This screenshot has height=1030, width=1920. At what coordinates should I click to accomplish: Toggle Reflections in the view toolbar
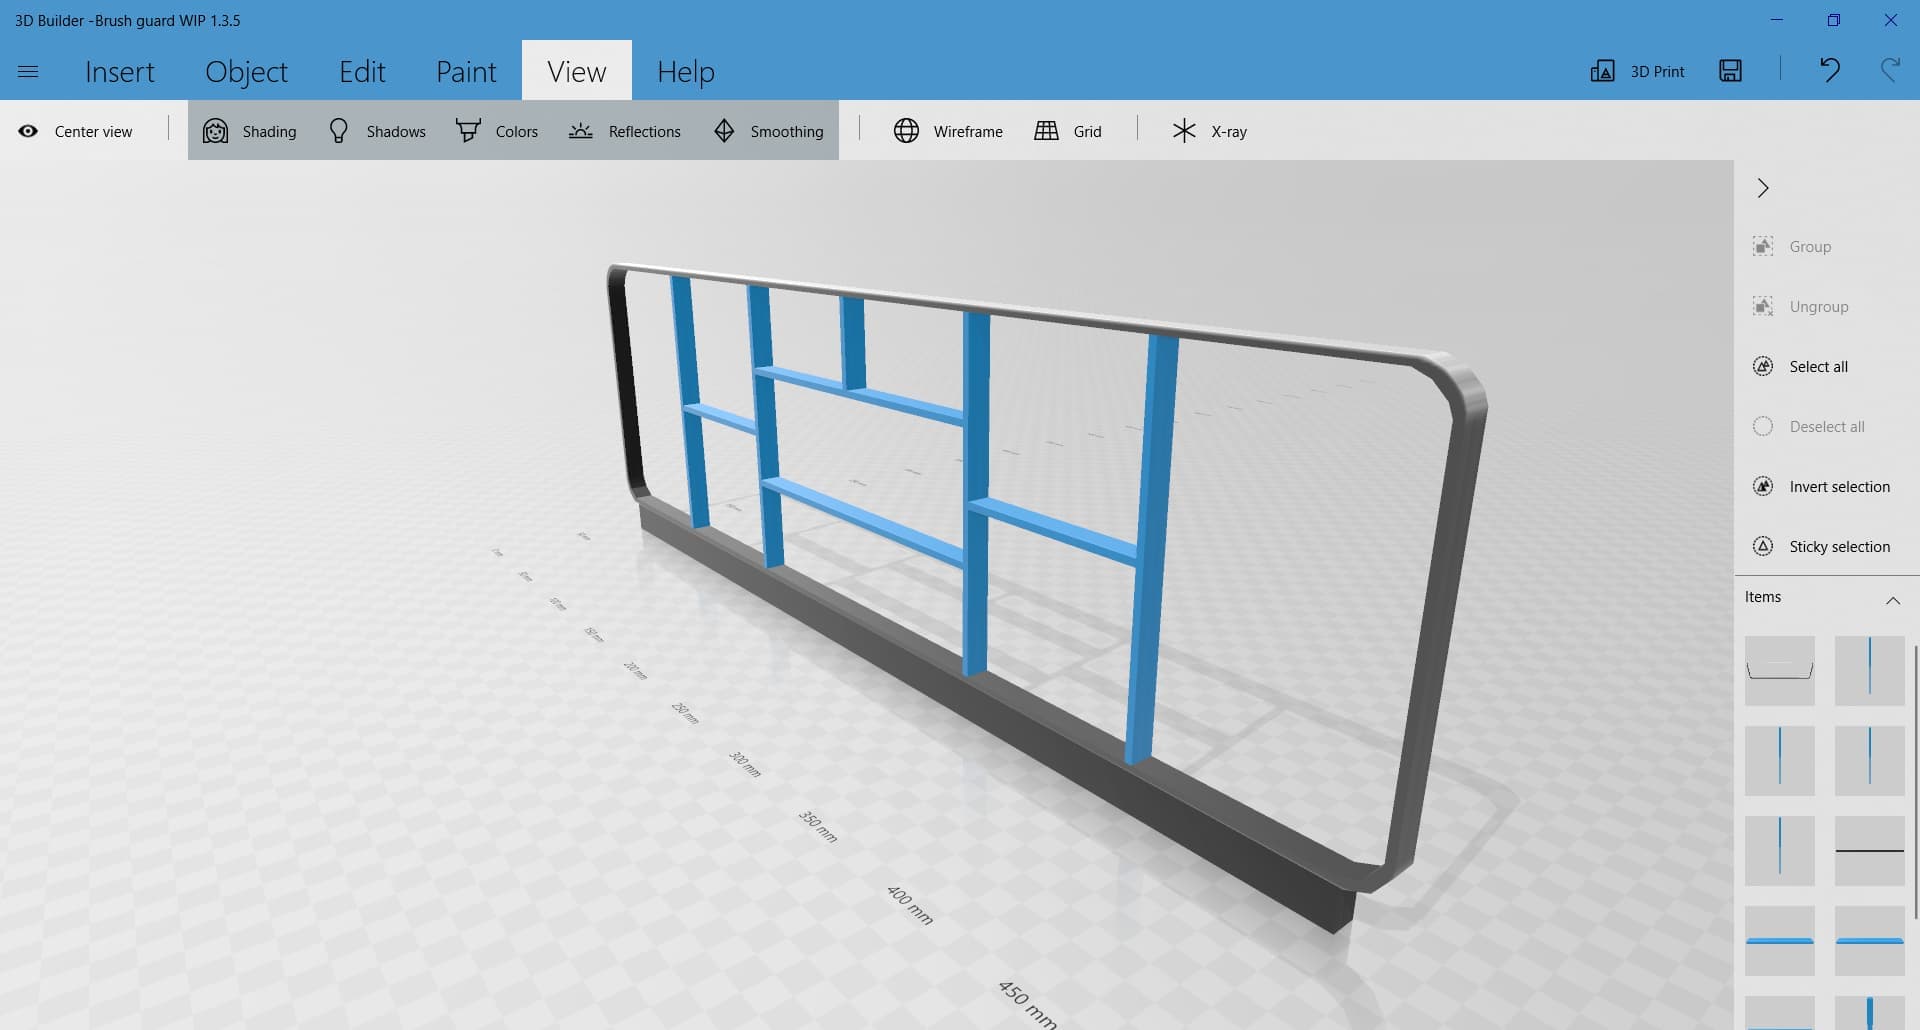[624, 131]
